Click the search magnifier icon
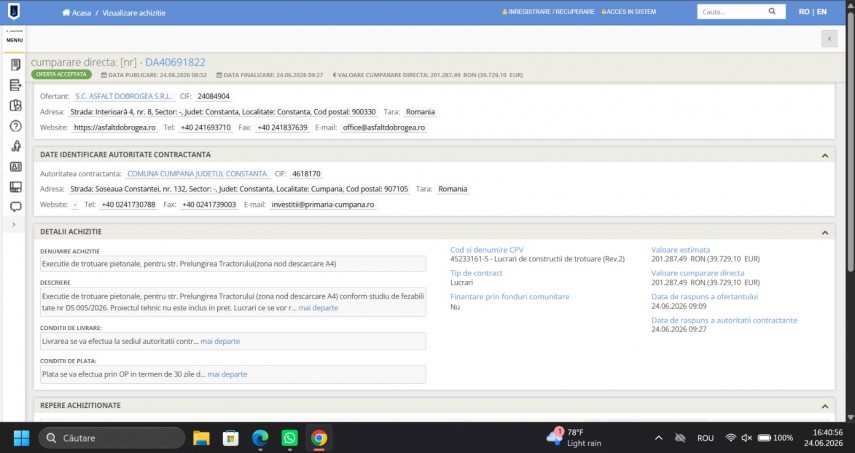The width and height of the screenshot is (855, 453). [x=772, y=11]
